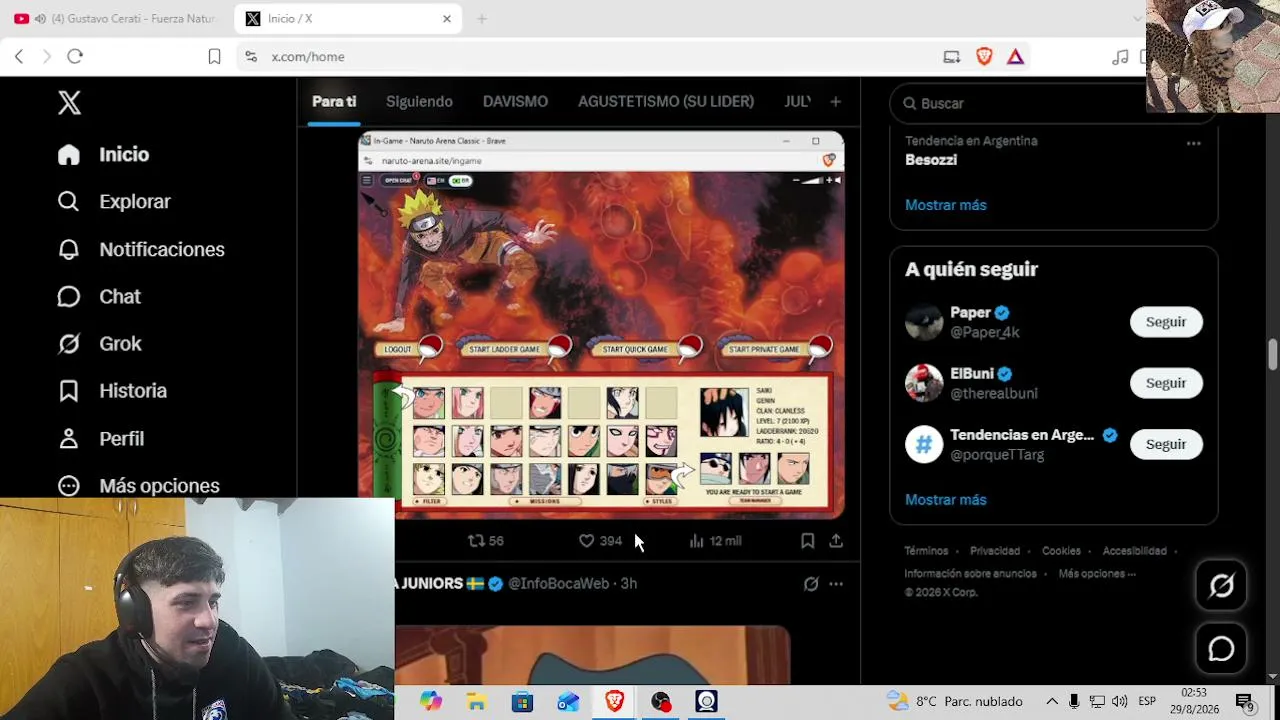Open Microsoft Store from the taskbar
1280x720 pixels.
coord(522,702)
